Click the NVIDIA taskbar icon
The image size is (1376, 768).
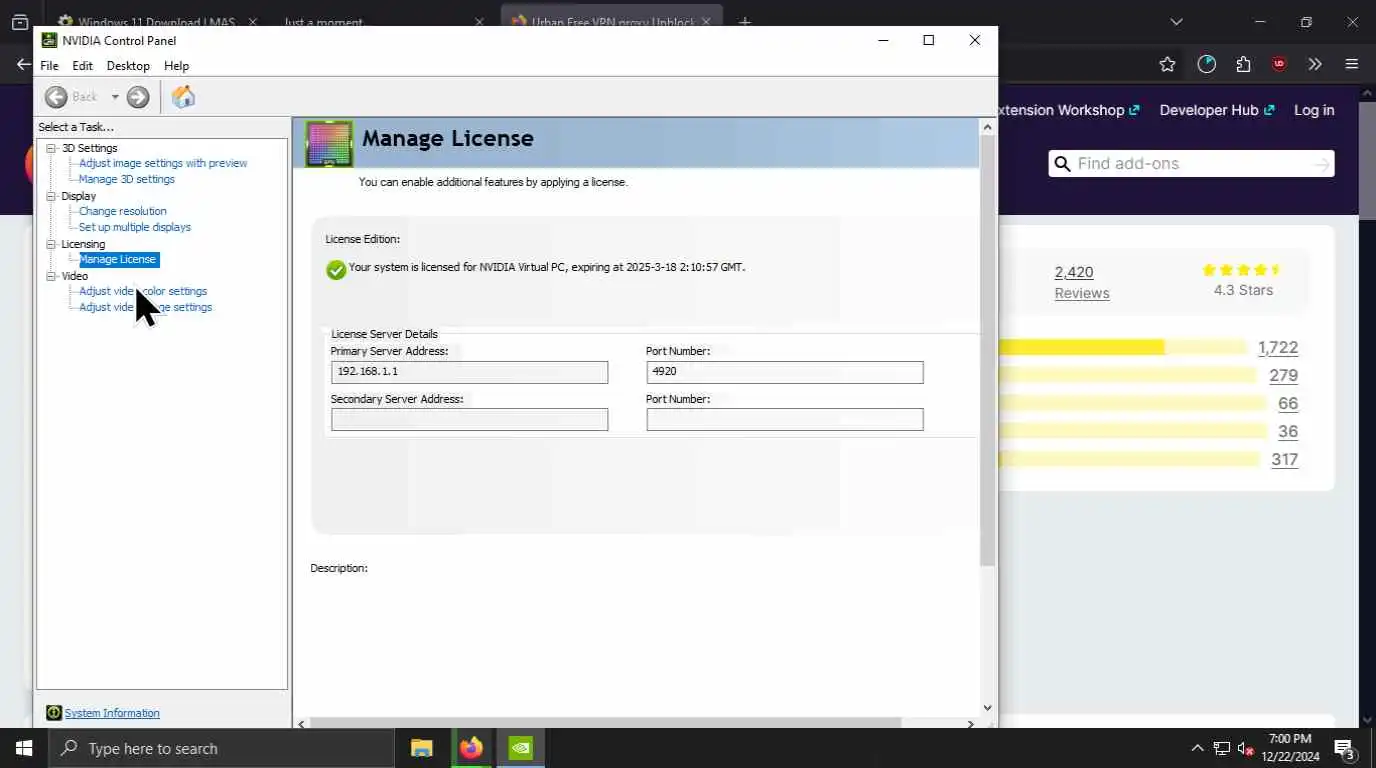(x=521, y=748)
